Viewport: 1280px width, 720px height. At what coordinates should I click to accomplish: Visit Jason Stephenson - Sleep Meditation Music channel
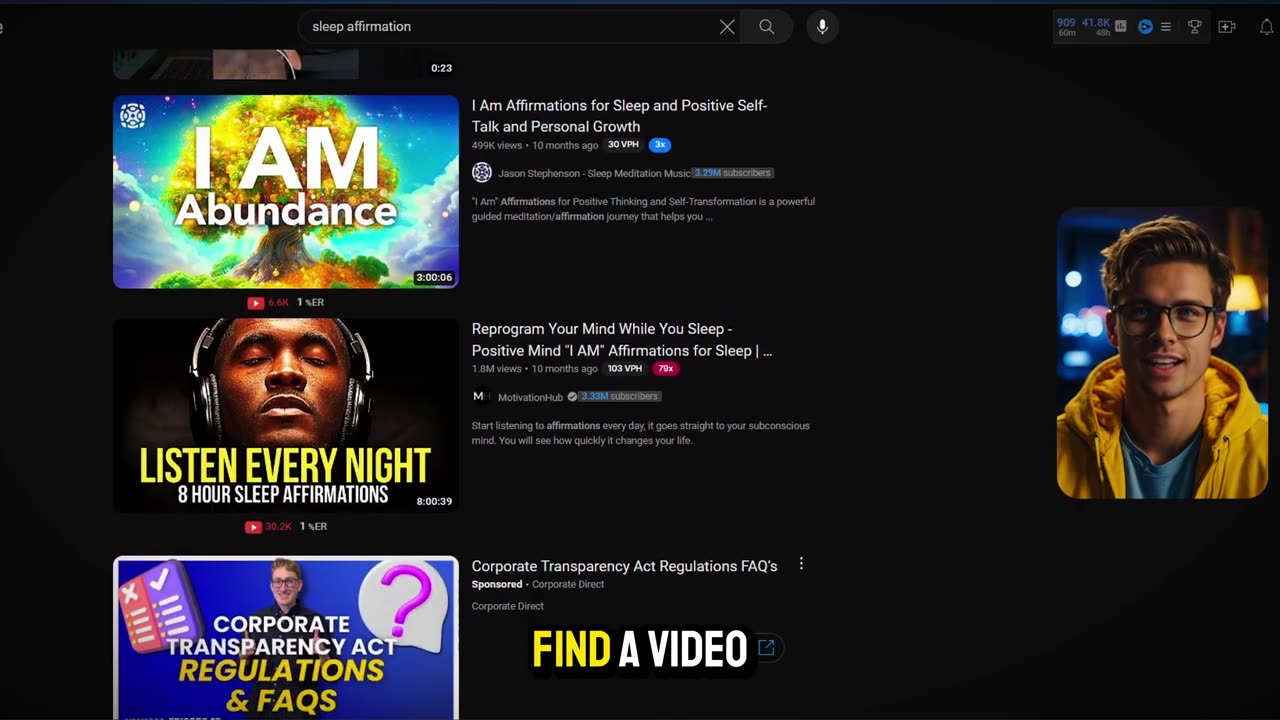coord(594,173)
